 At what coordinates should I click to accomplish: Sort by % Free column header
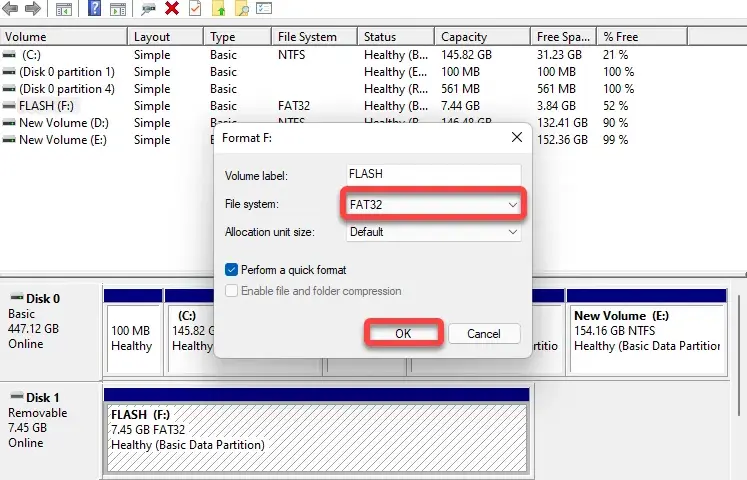(x=642, y=37)
